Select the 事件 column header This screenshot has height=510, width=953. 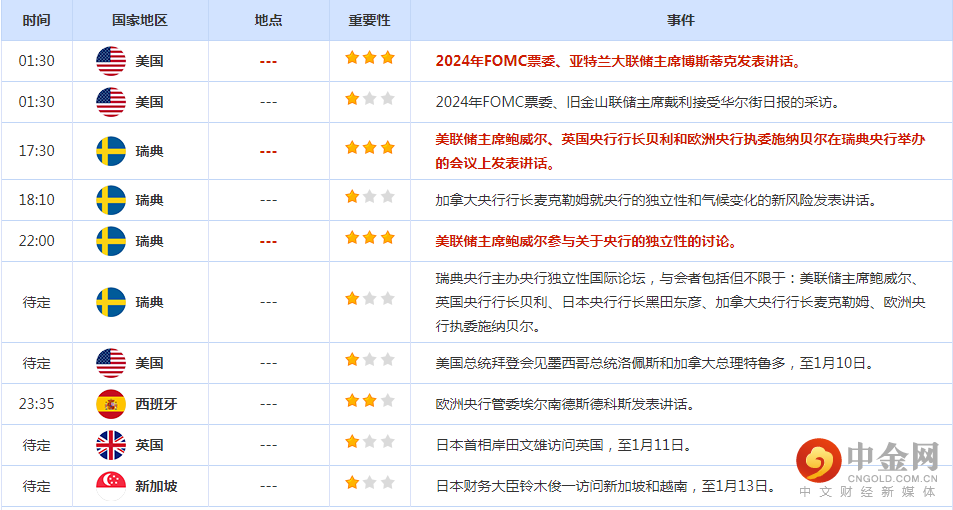(680, 20)
